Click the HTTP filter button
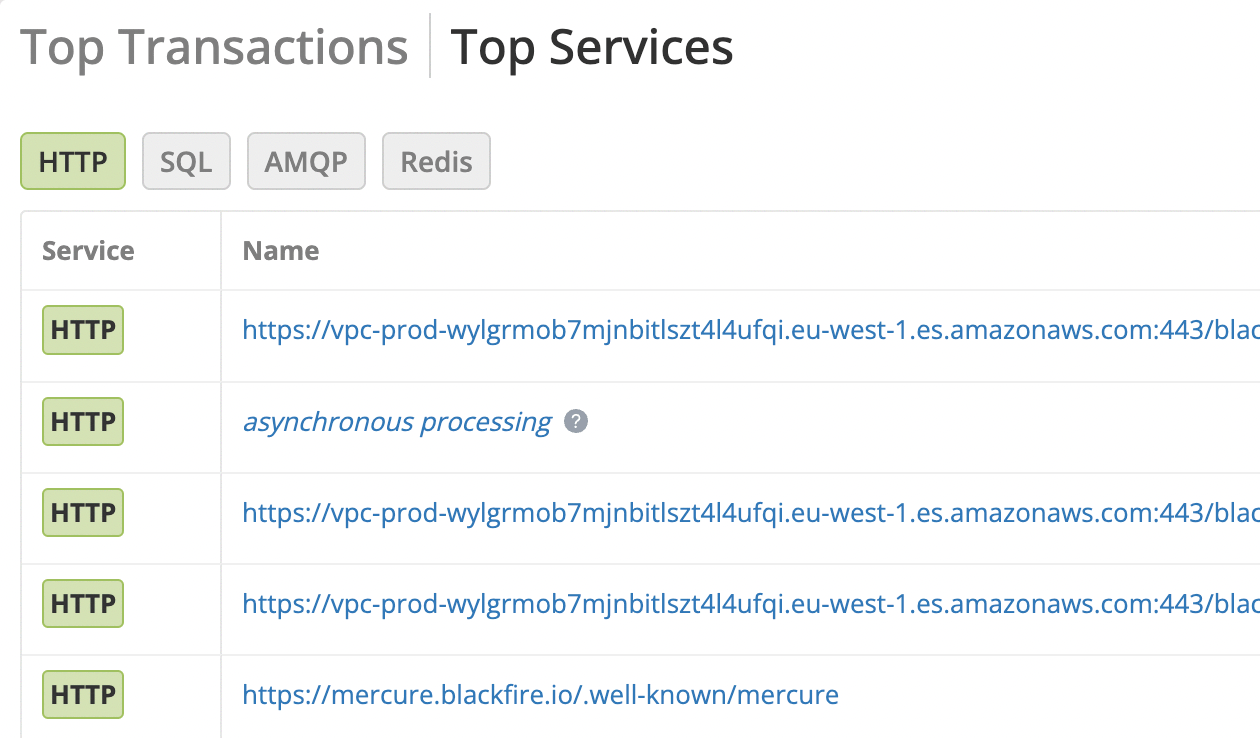The image size is (1260, 738). click(x=72, y=161)
